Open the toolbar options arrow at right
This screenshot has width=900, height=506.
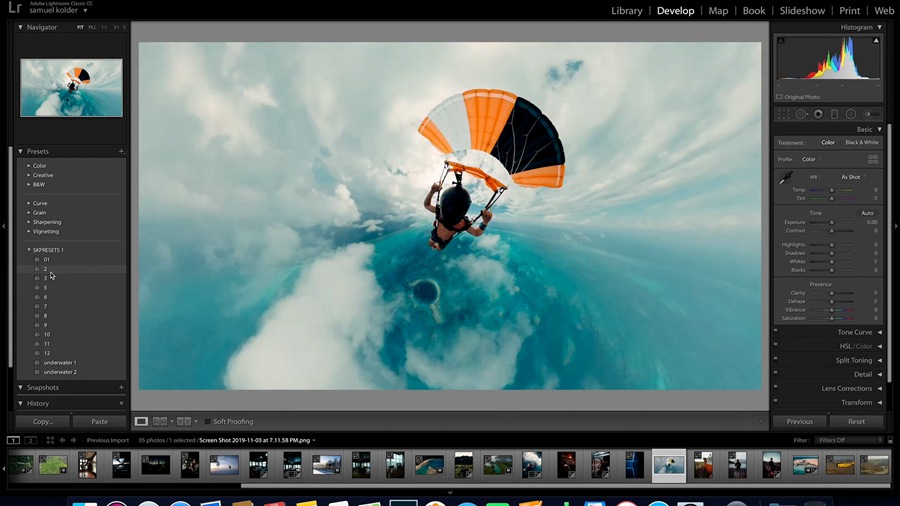point(761,422)
